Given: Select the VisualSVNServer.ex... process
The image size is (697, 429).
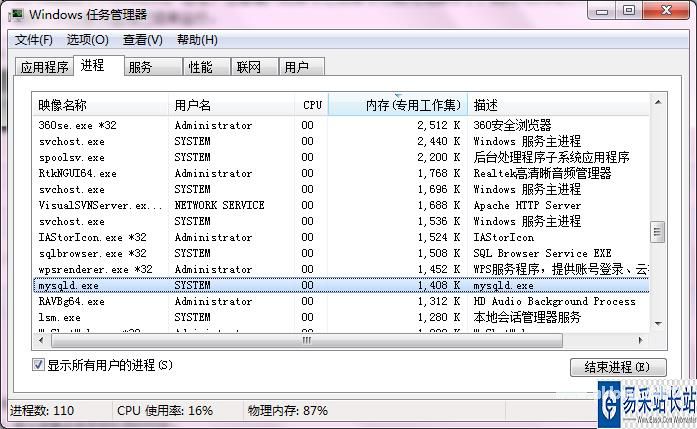Looking at the screenshot, I should coord(341,205).
